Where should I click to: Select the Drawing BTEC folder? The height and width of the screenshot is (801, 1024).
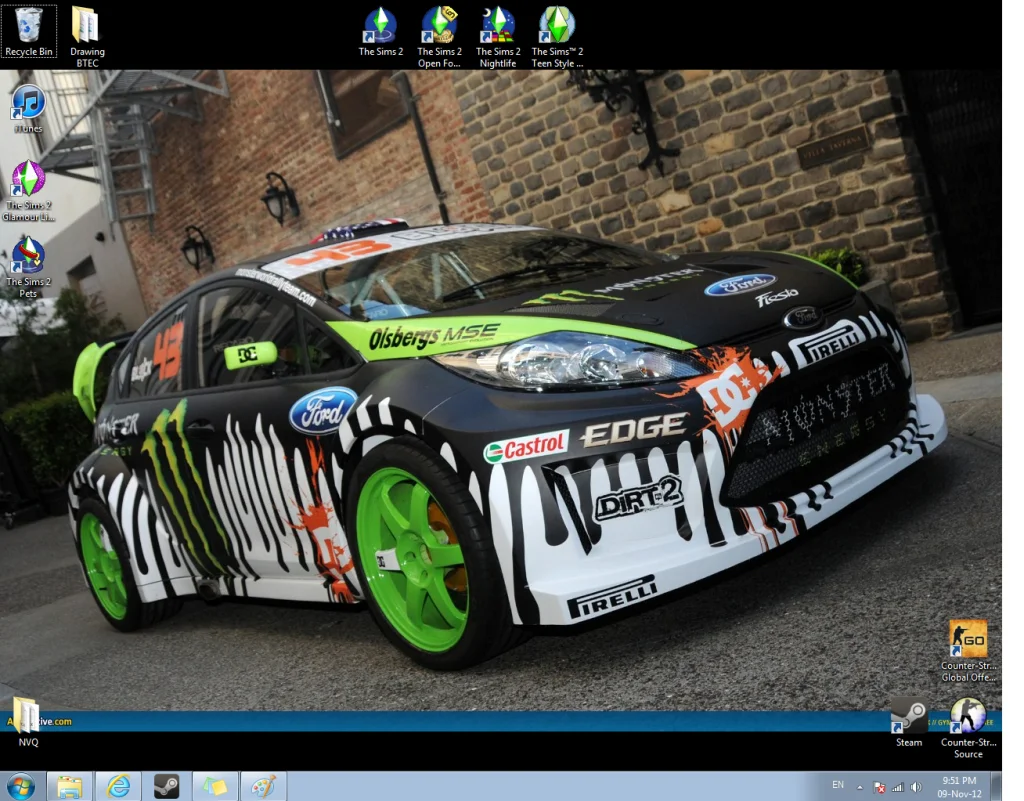[x=87, y=37]
